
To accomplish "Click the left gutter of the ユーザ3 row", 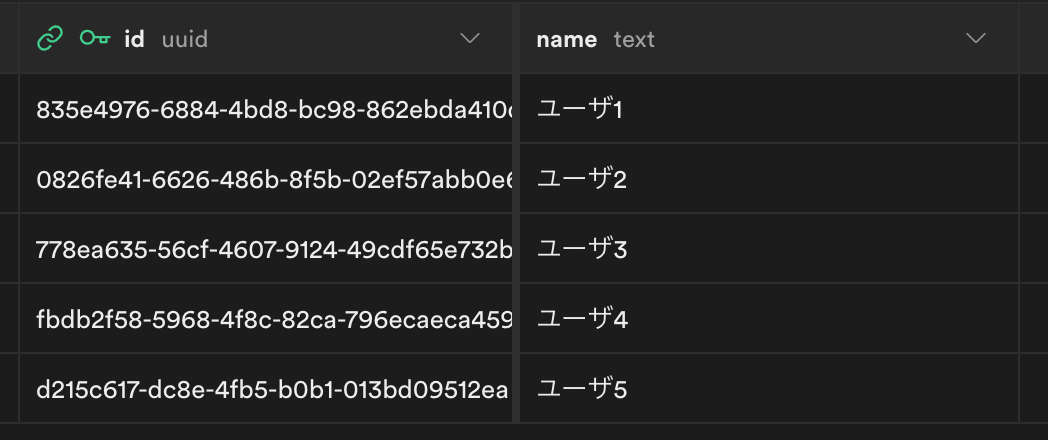I will [x=9, y=249].
